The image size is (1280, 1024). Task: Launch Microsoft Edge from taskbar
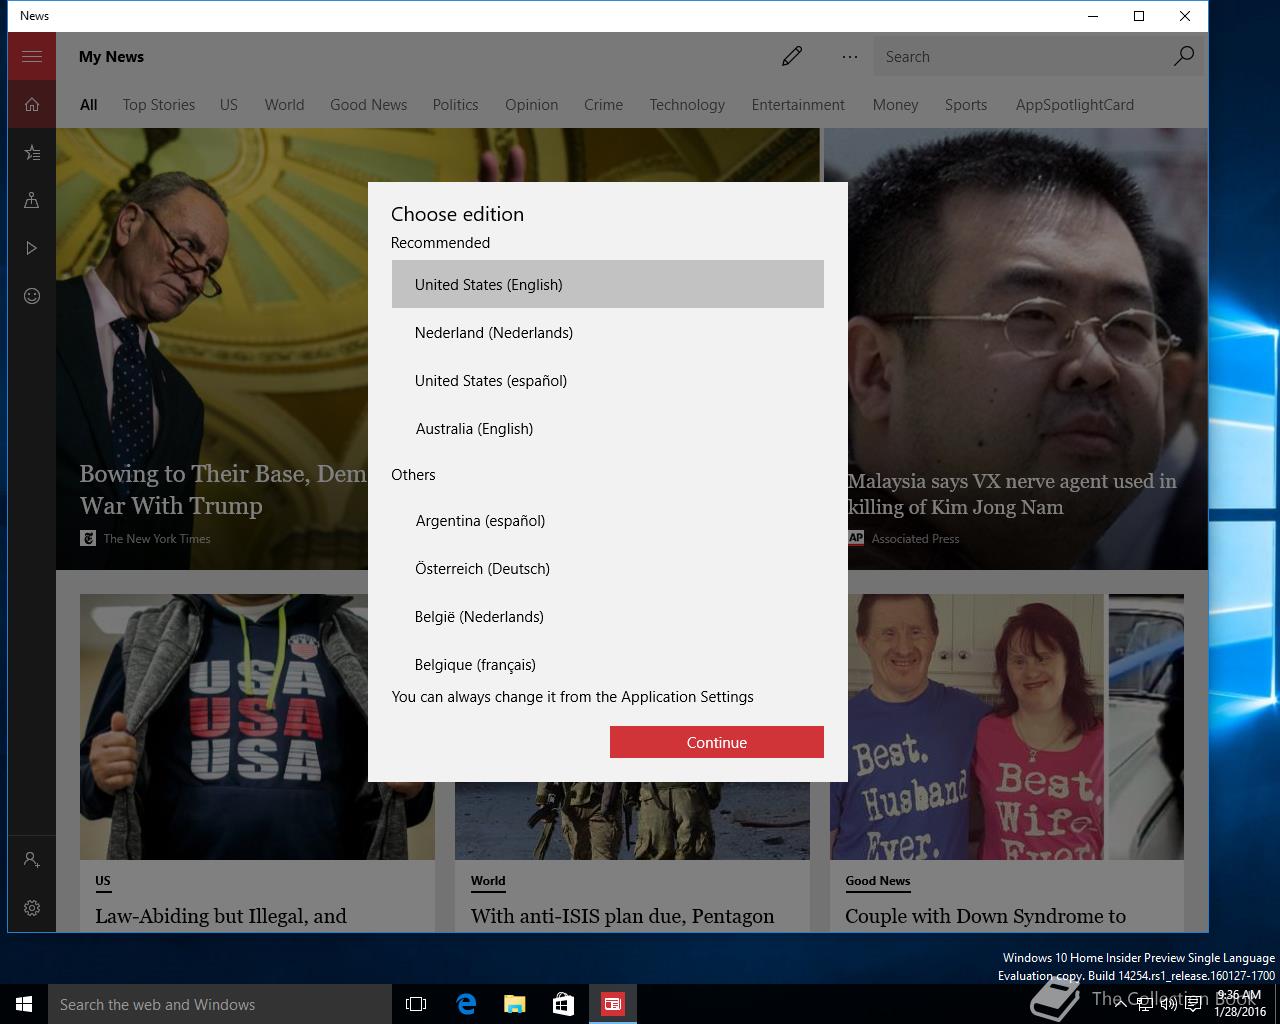click(x=466, y=1004)
